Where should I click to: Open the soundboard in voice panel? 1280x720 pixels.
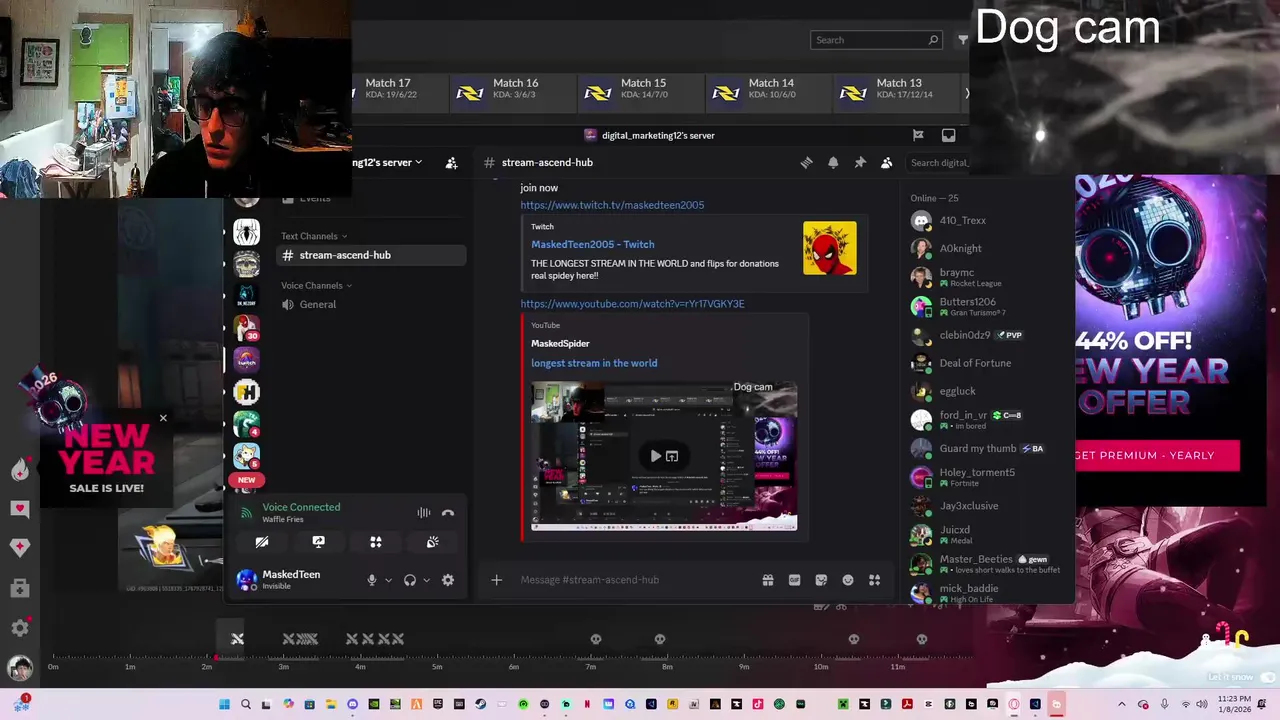point(432,541)
